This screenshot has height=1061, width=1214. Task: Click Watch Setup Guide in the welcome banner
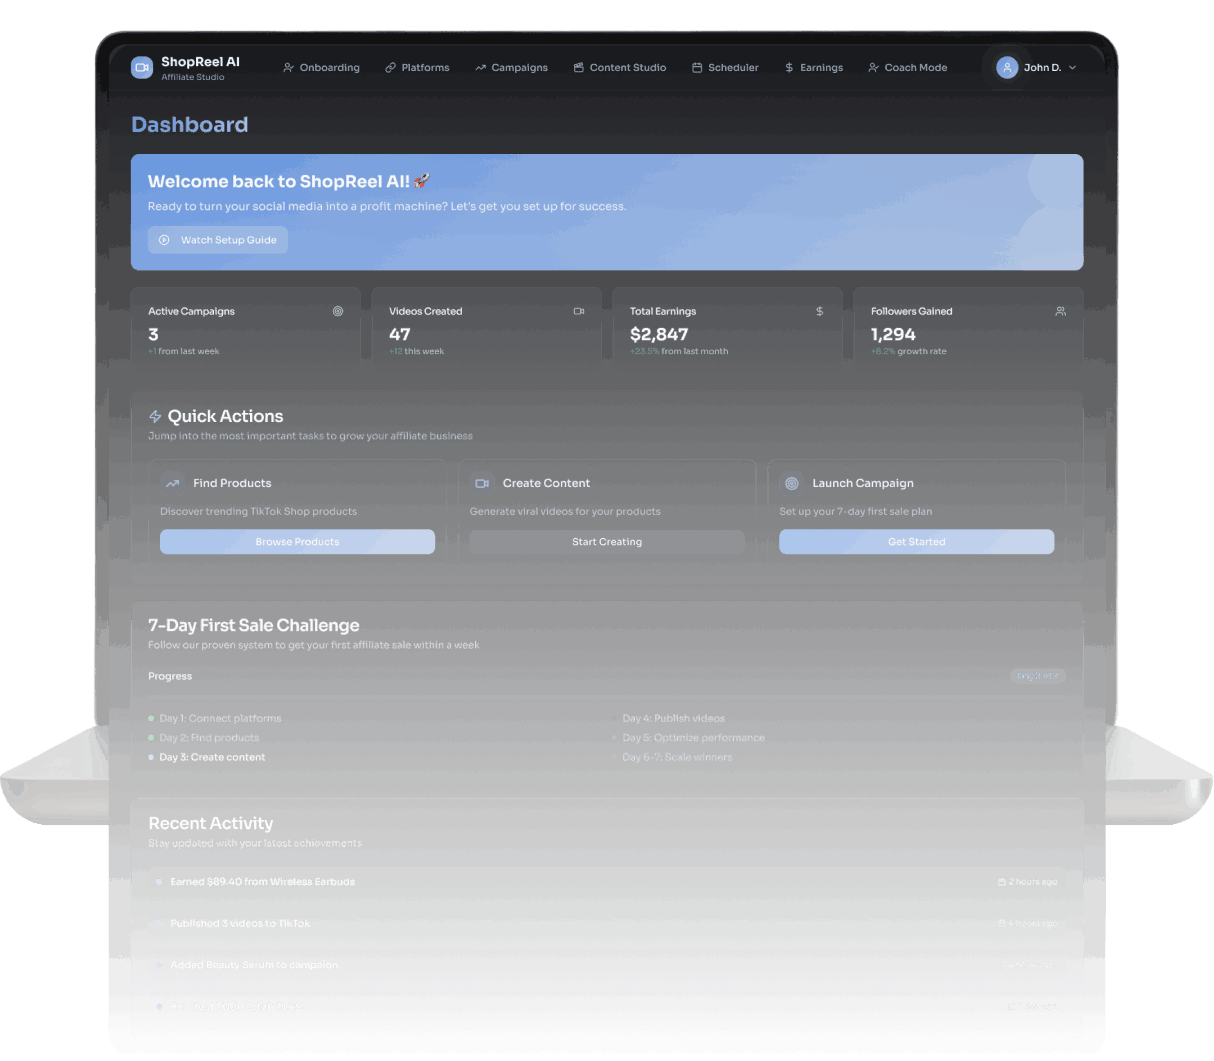pos(217,240)
